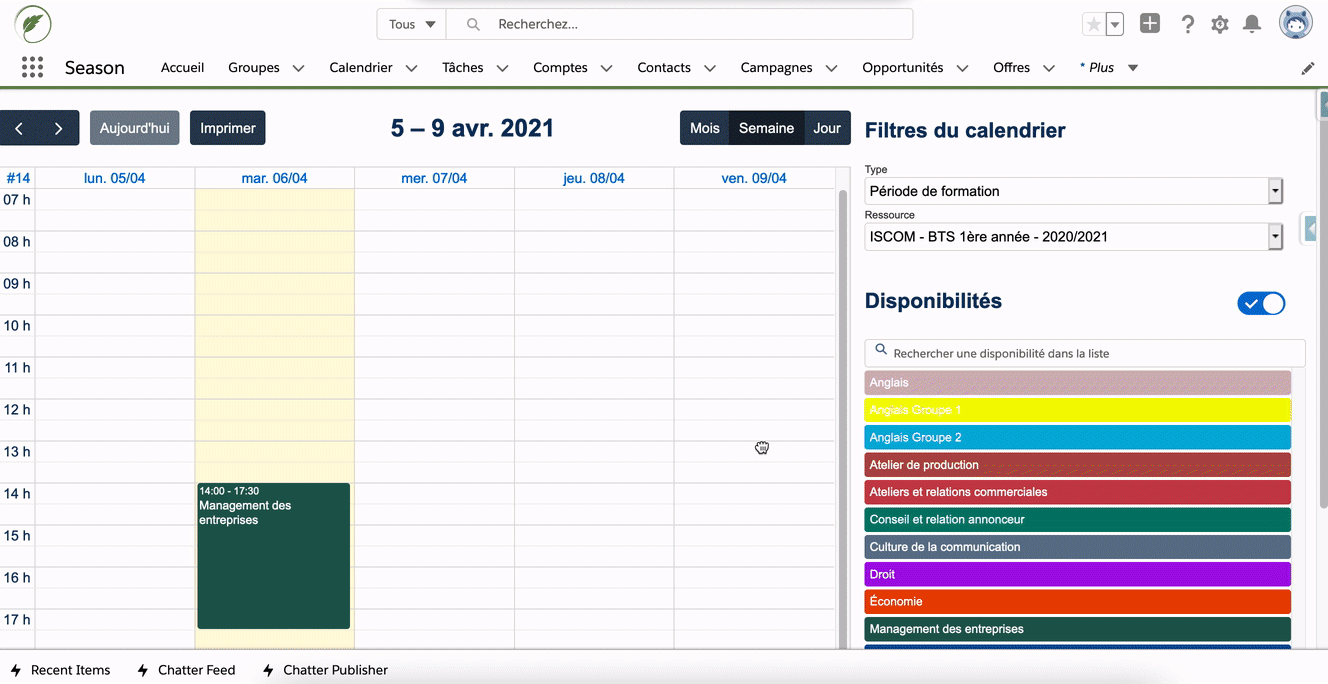Open the global actions plus icon
Screen dimensions: 1328x684
click(1149, 23)
